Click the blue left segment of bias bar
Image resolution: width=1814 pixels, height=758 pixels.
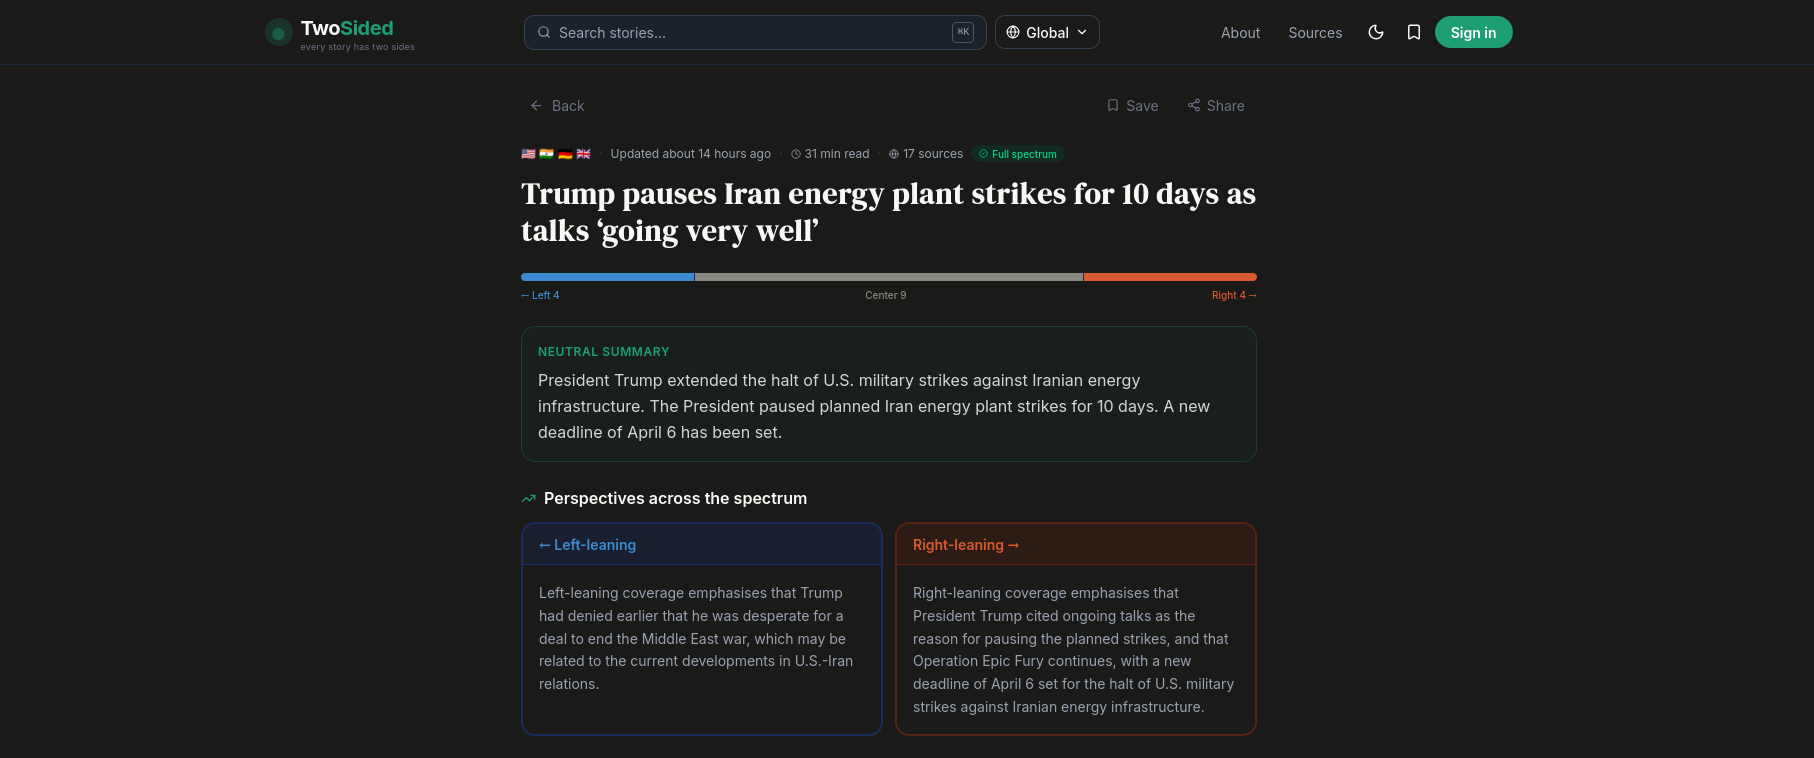coord(607,277)
